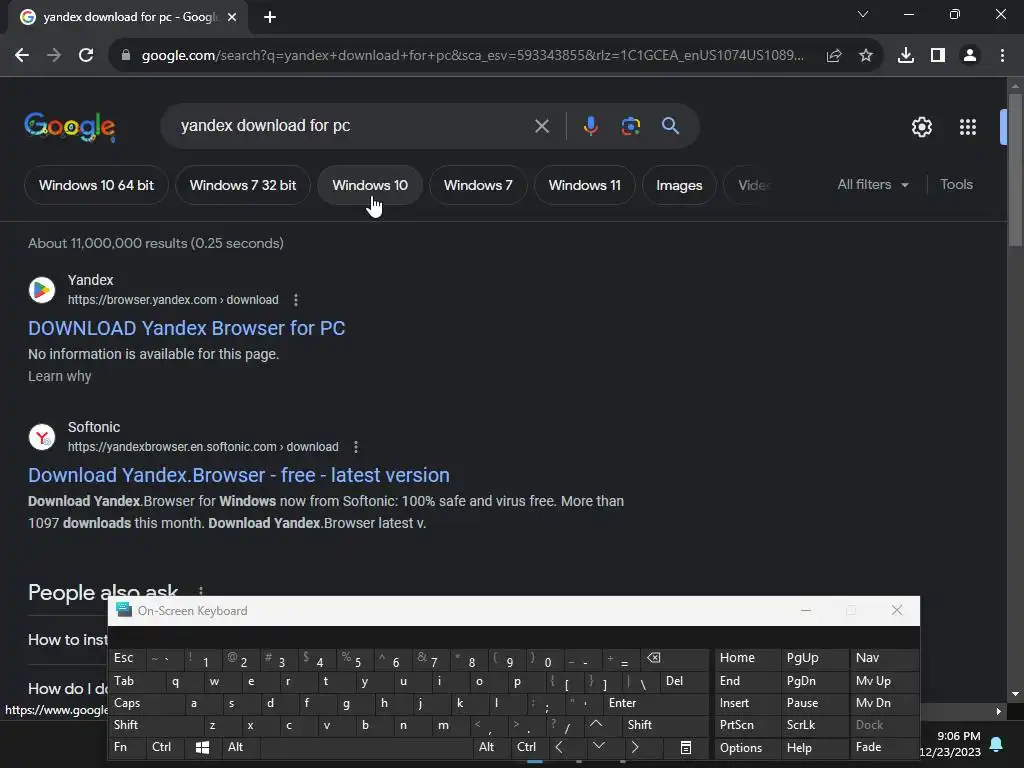Select the Windows 7 32 bit filter

tap(243, 185)
